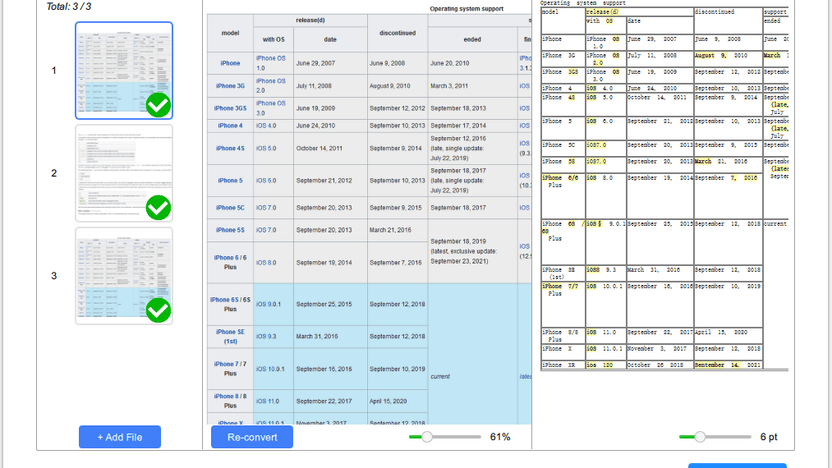Click the iOS 8.0 link
This screenshot has width=832, height=468.
[266, 263]
